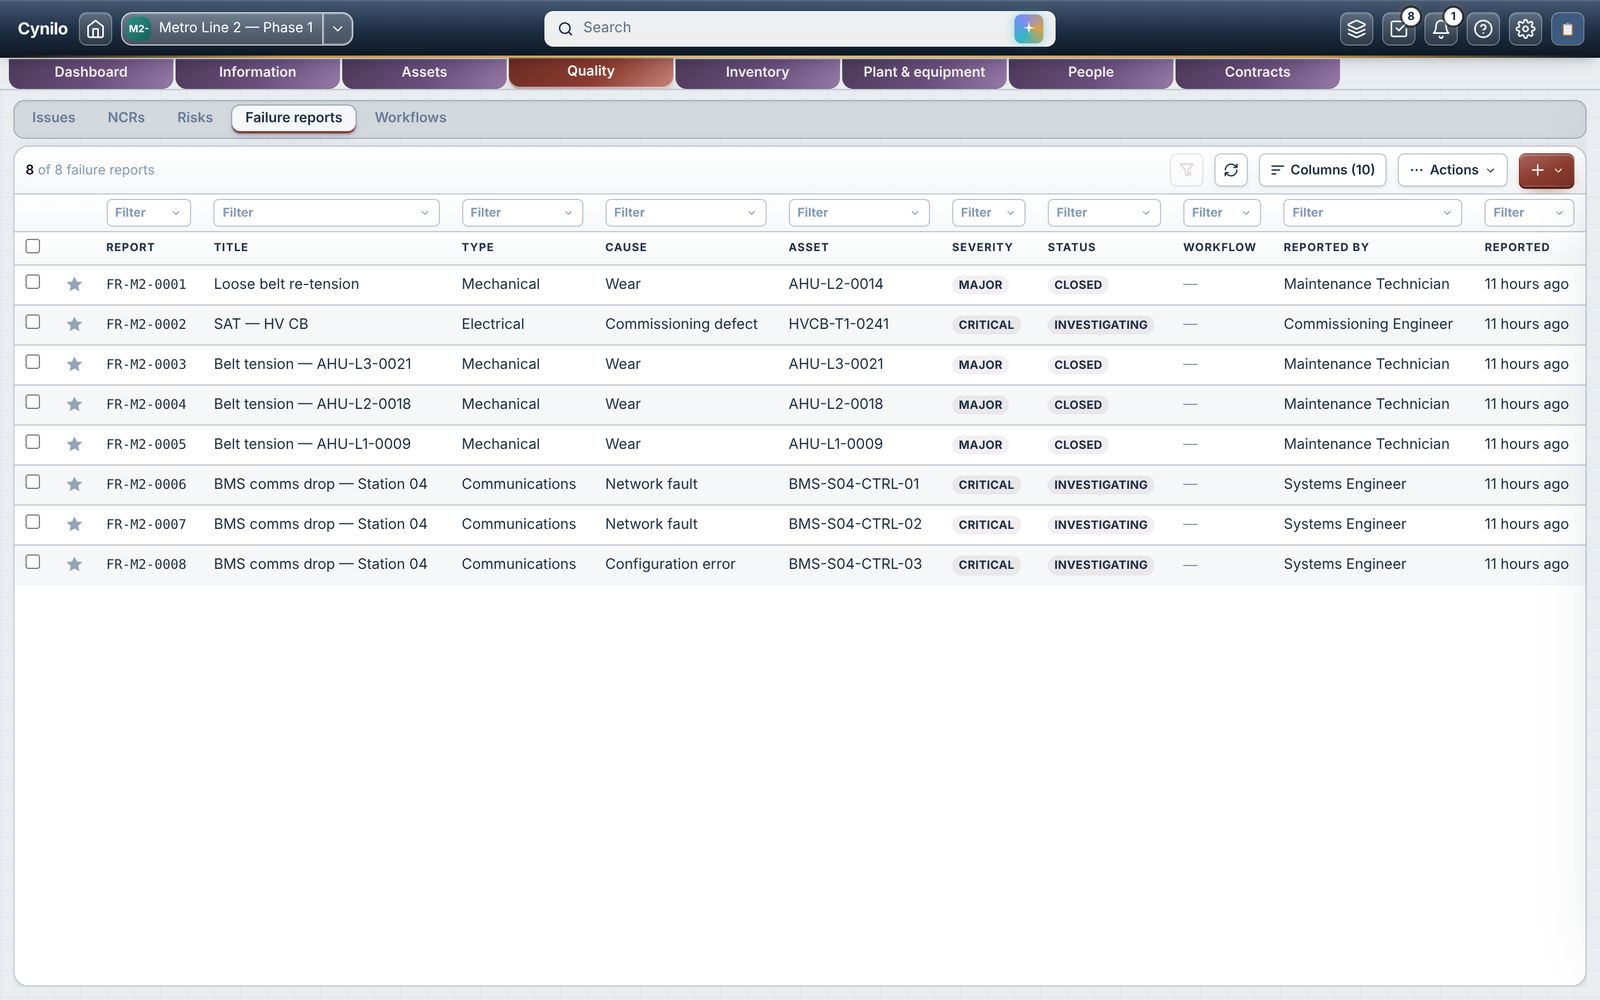Open tasks icon with badge 8
The image size is (1600, 1000).
(1399, 29)
